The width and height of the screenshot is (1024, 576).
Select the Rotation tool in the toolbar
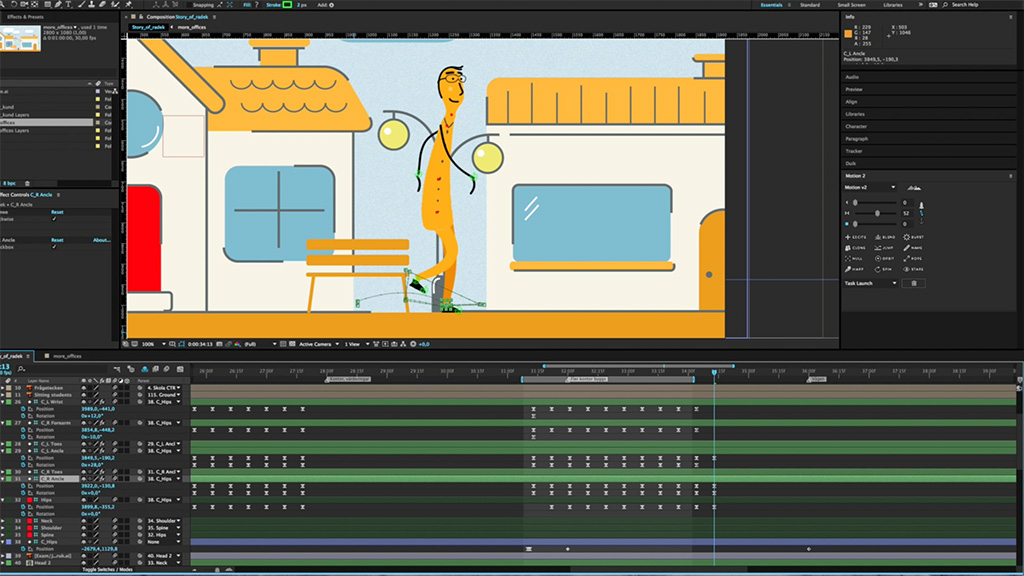tap(14, 5)
